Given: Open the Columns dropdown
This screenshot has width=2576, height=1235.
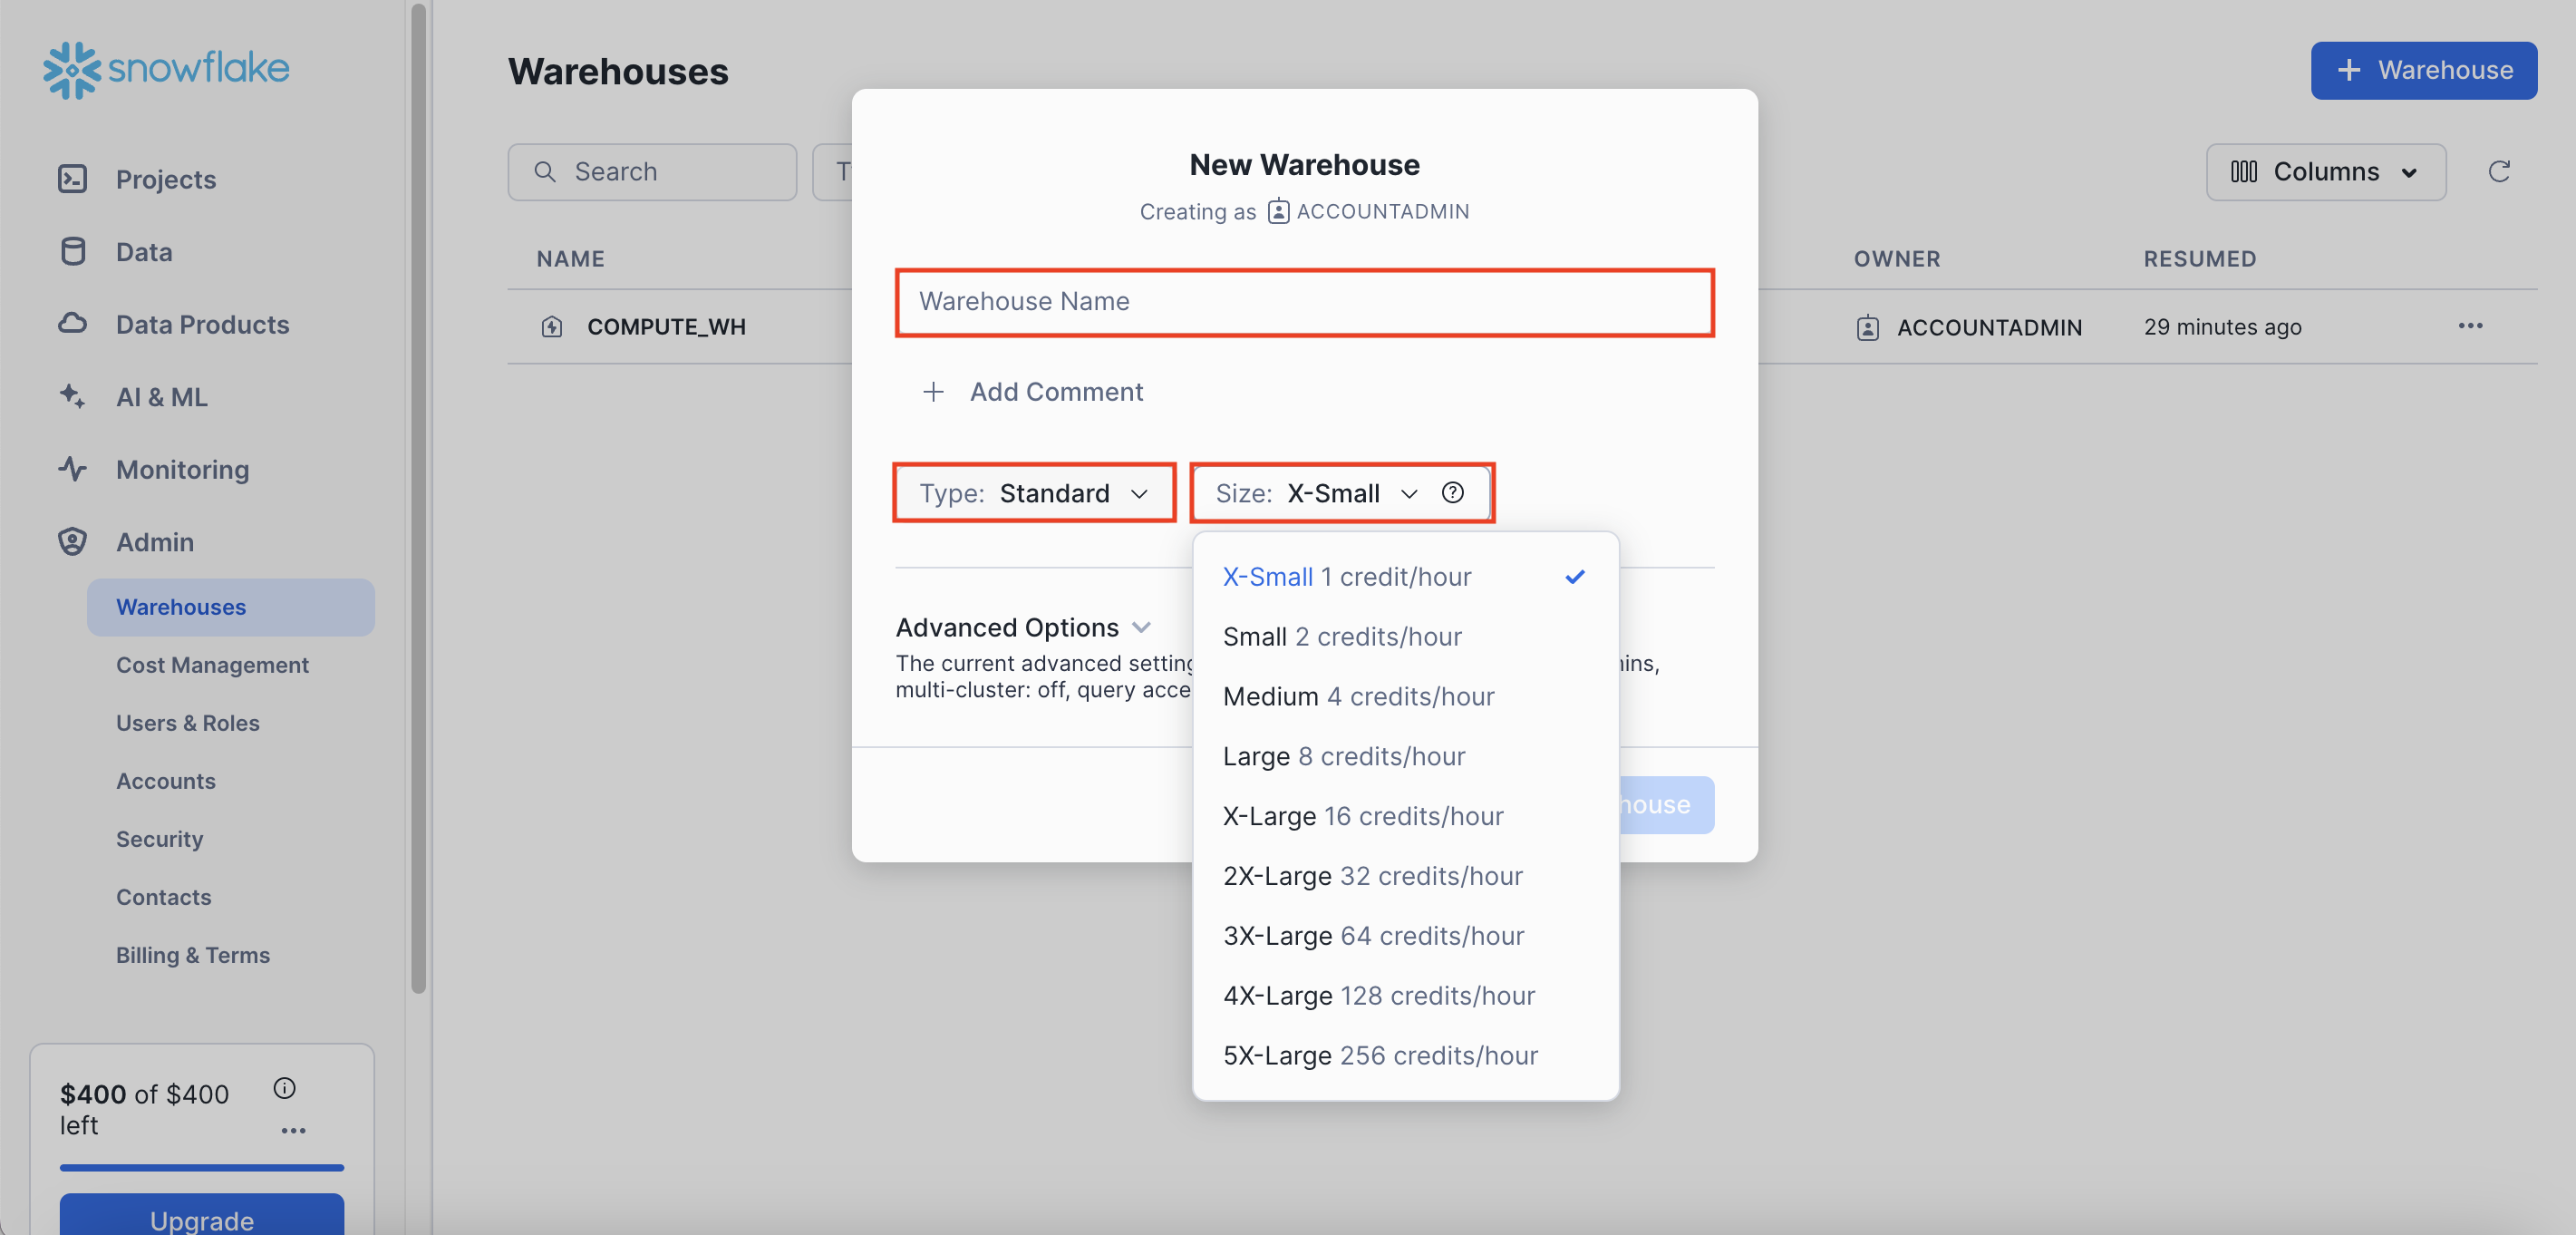Looking at the screenshot, I should [2325, 172].
